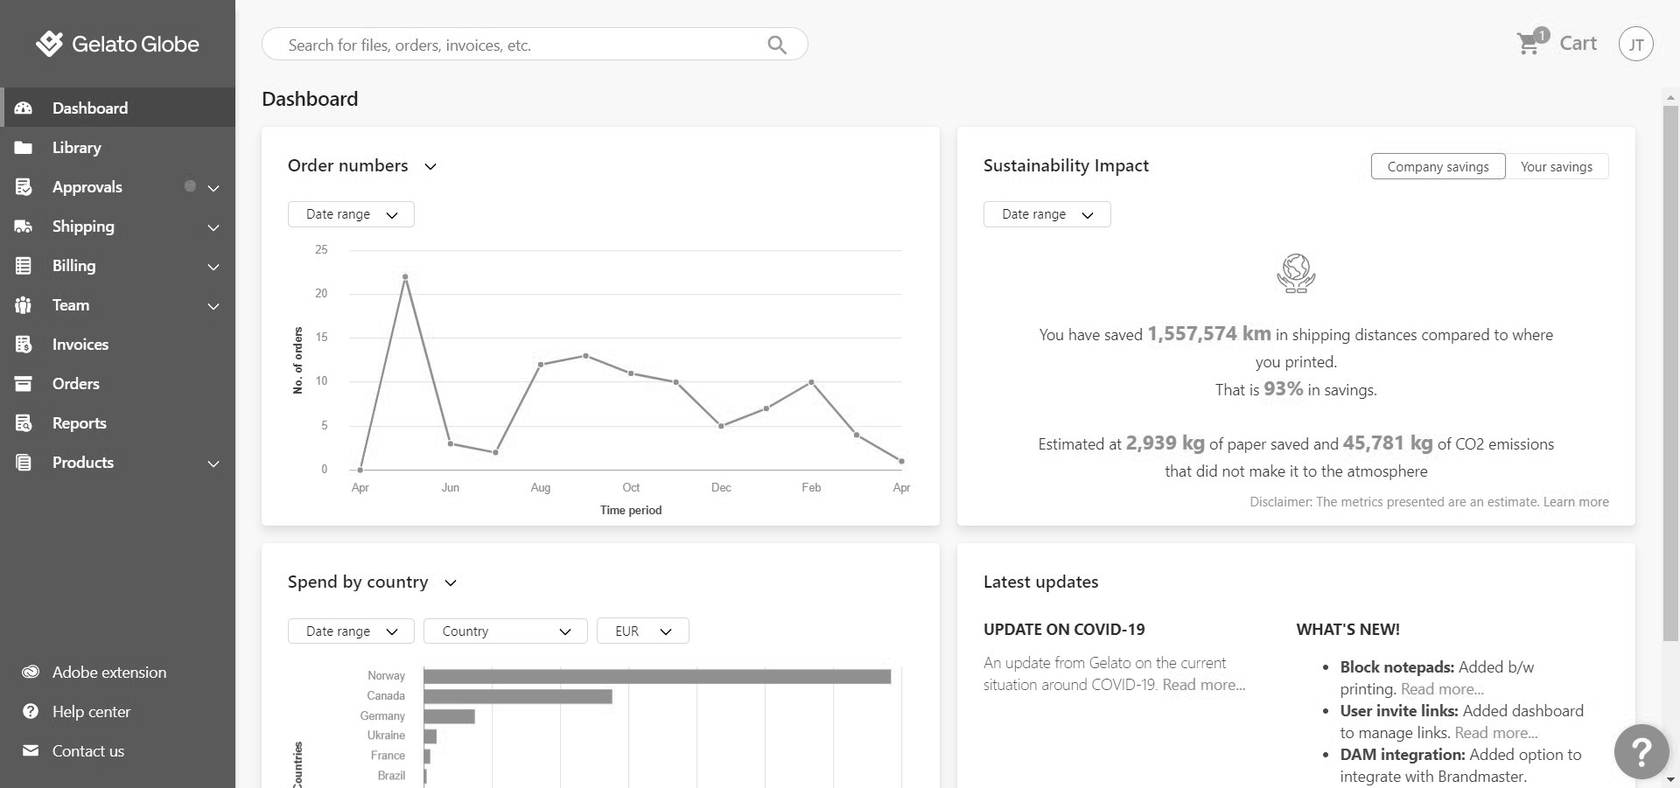The width and height of the screenshot is (1680, 788).
Task: Click the search magnifier icon
Action: tap(776, 45)
